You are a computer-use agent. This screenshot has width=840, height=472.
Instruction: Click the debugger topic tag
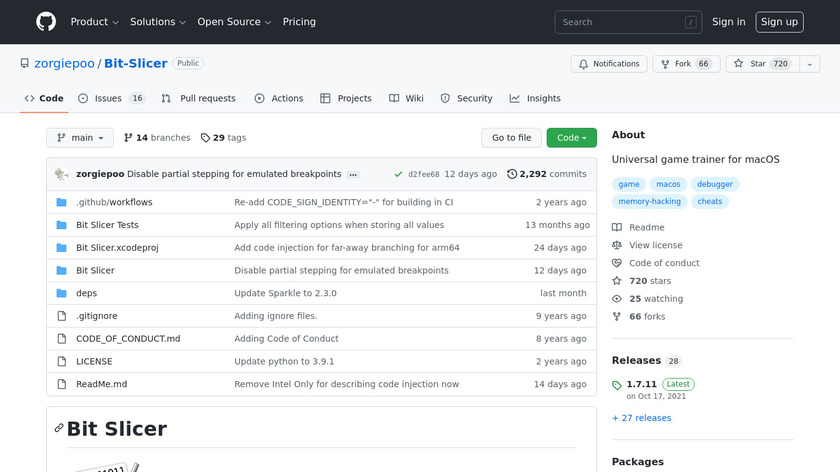pyautogui.click(x=715, y=184)
